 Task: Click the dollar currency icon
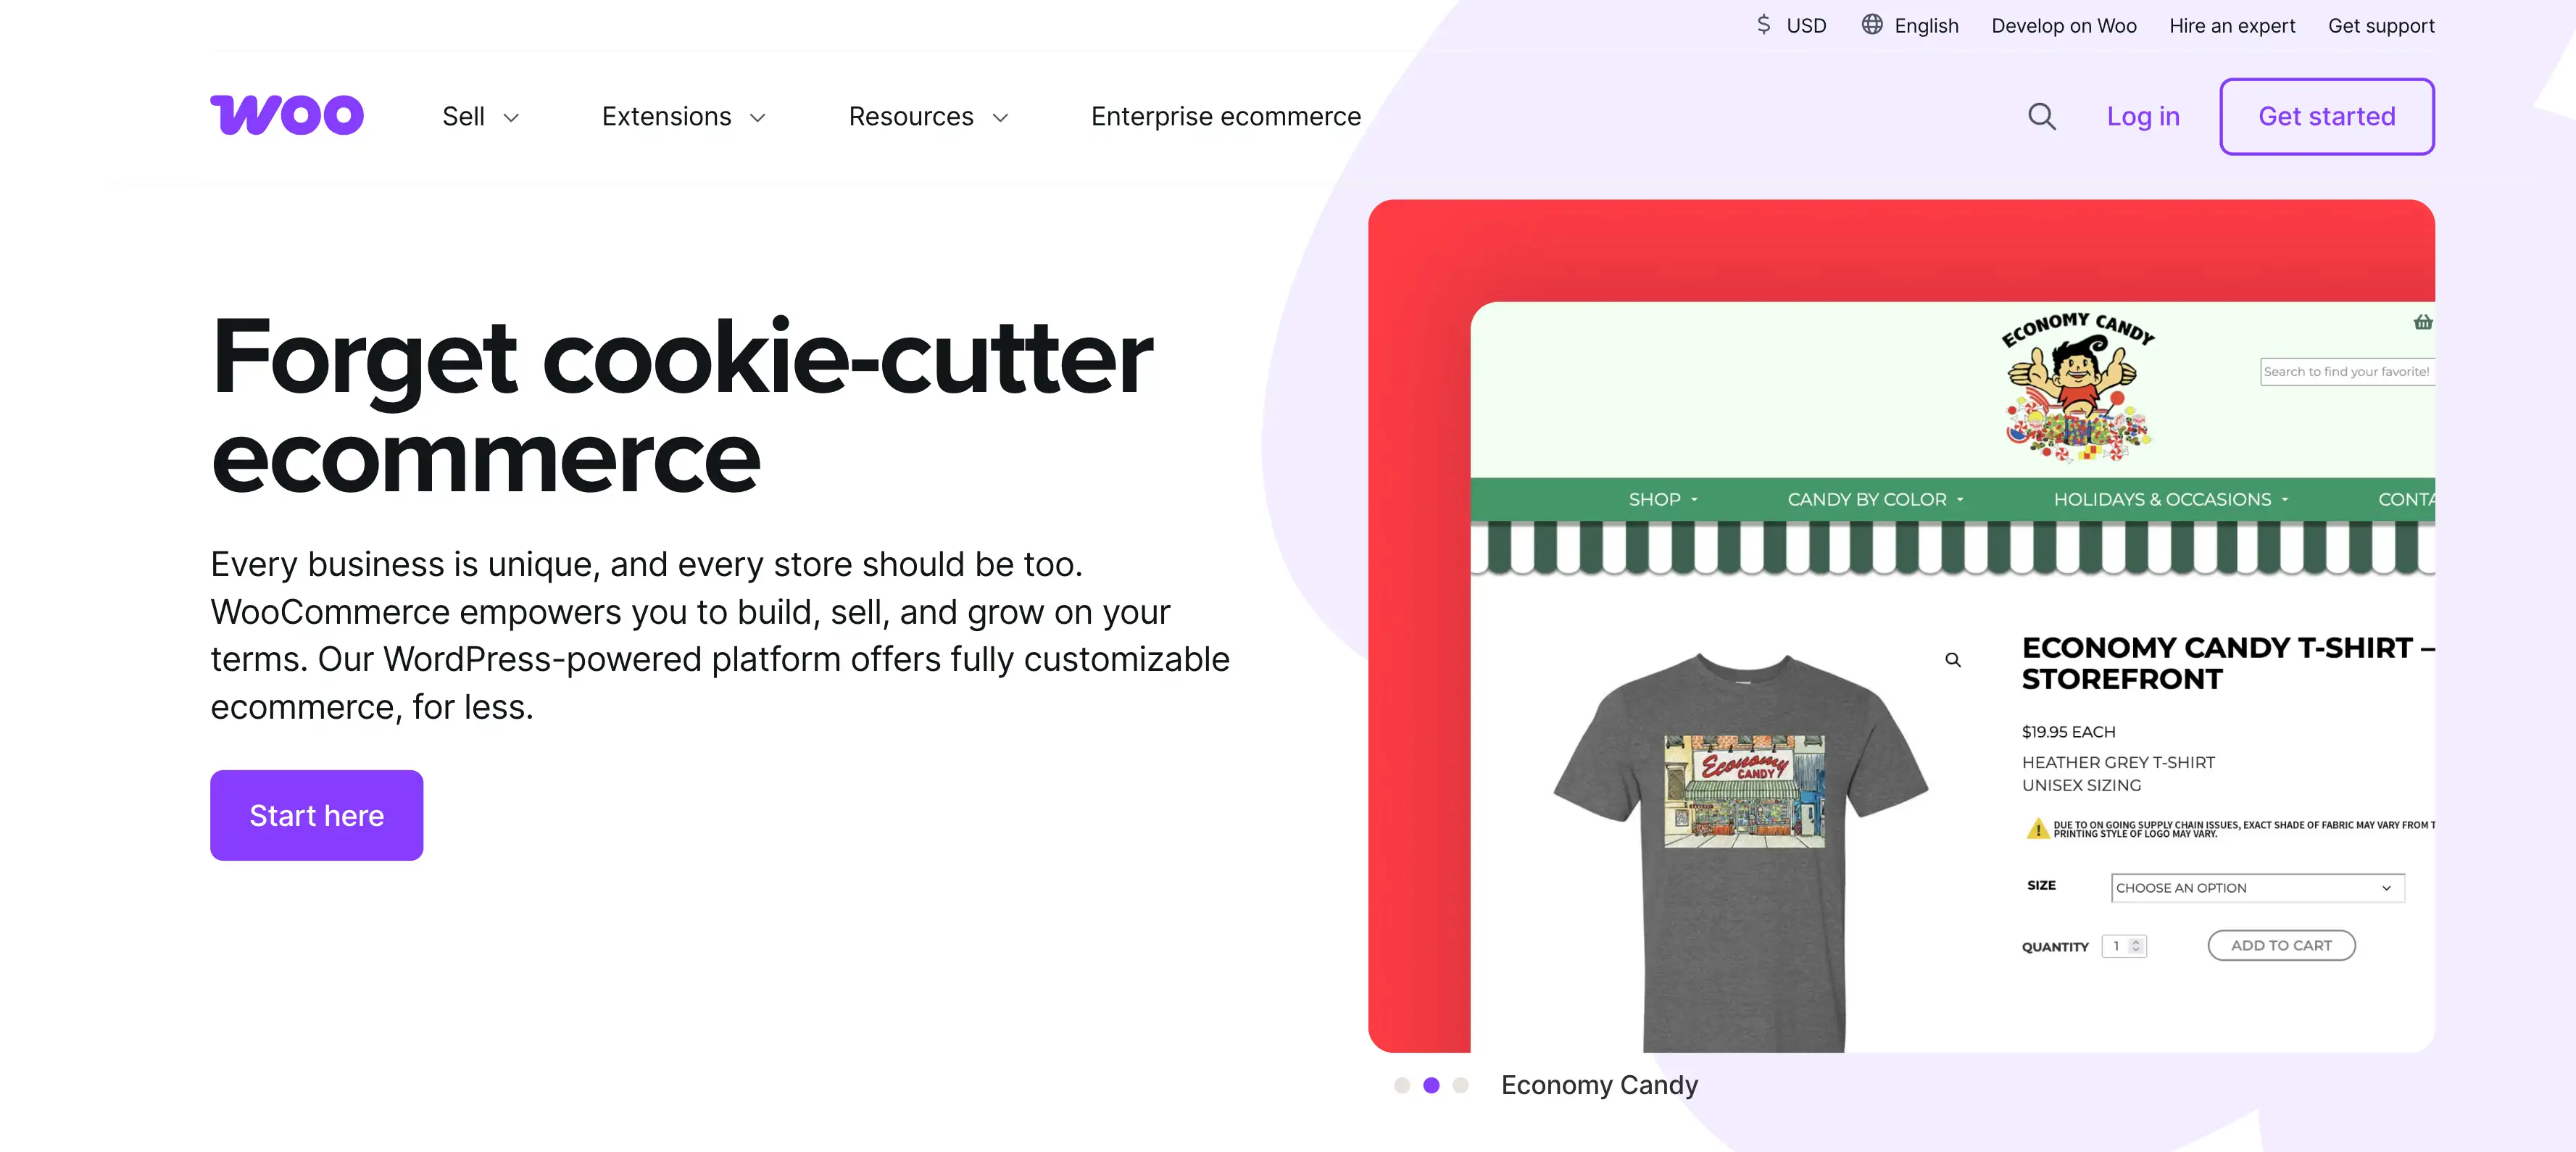(x=1763, y=25)
